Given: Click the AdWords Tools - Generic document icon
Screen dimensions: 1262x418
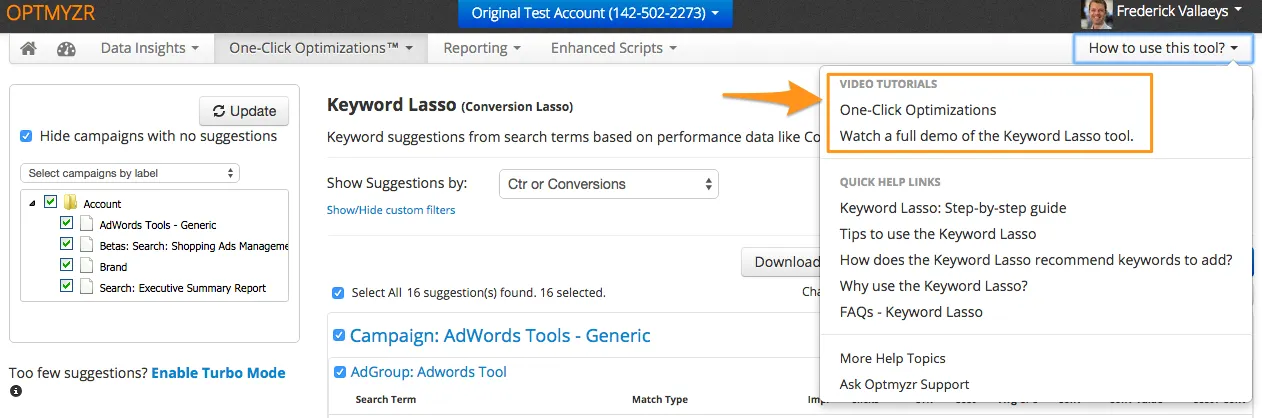Looking at the screenshot, I should click(87, 225).
